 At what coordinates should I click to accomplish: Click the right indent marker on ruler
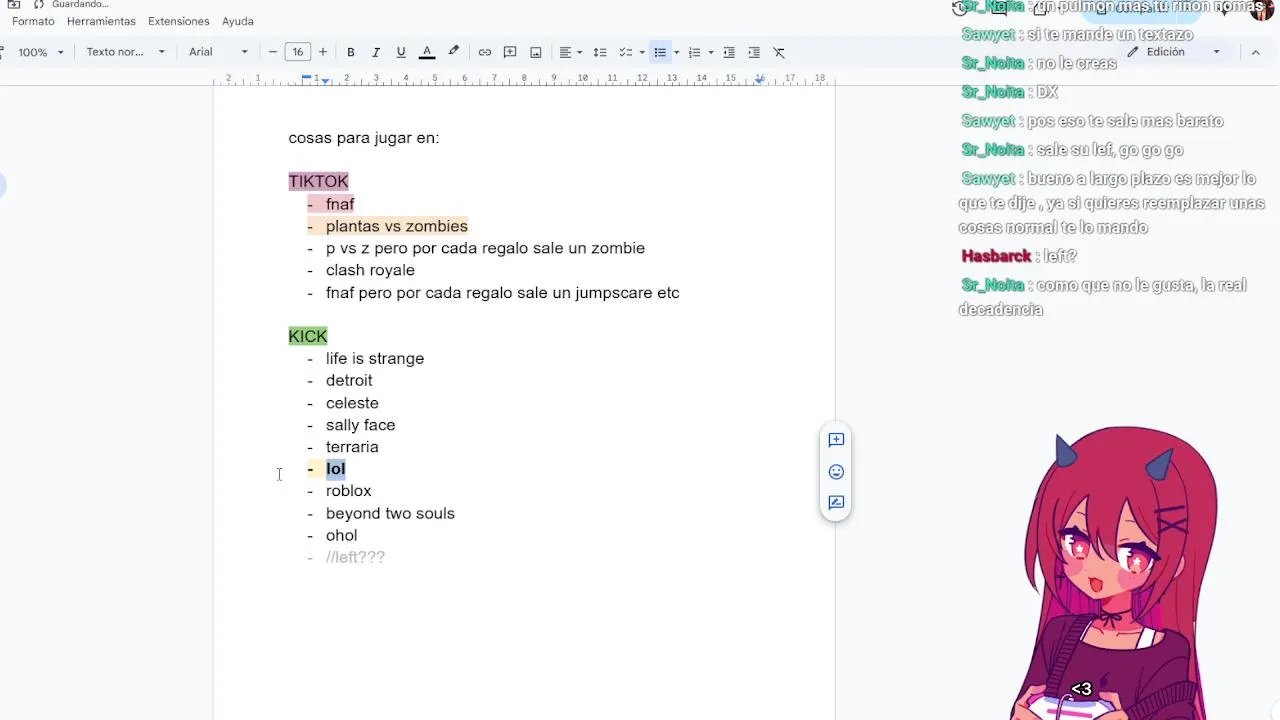pos(760,79)
